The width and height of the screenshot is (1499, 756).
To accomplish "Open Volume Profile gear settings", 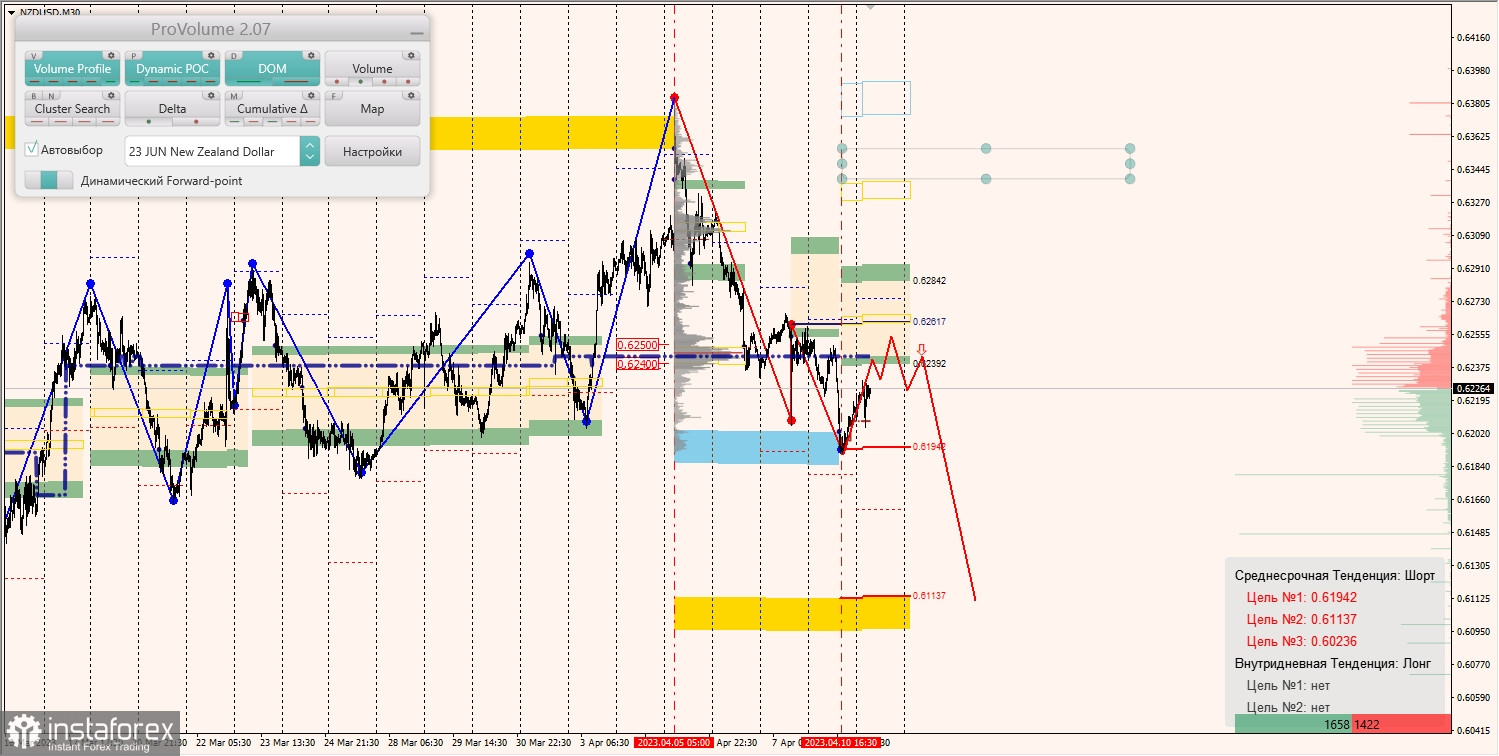I will pos(111,56).
